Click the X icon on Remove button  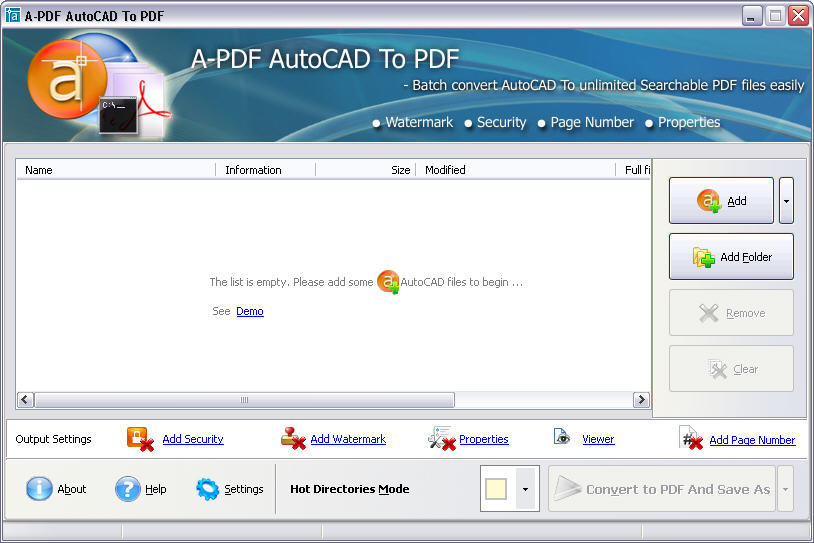pyautogui.click(x=709, y=313)
